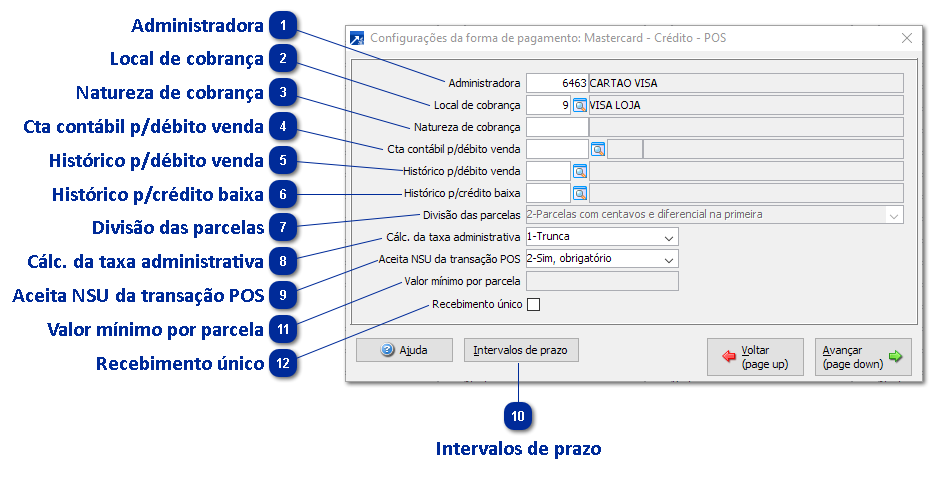Screen dimensions: 936x477
Task: Click the Natureza de cobrança input field
Action: point(556,127)
